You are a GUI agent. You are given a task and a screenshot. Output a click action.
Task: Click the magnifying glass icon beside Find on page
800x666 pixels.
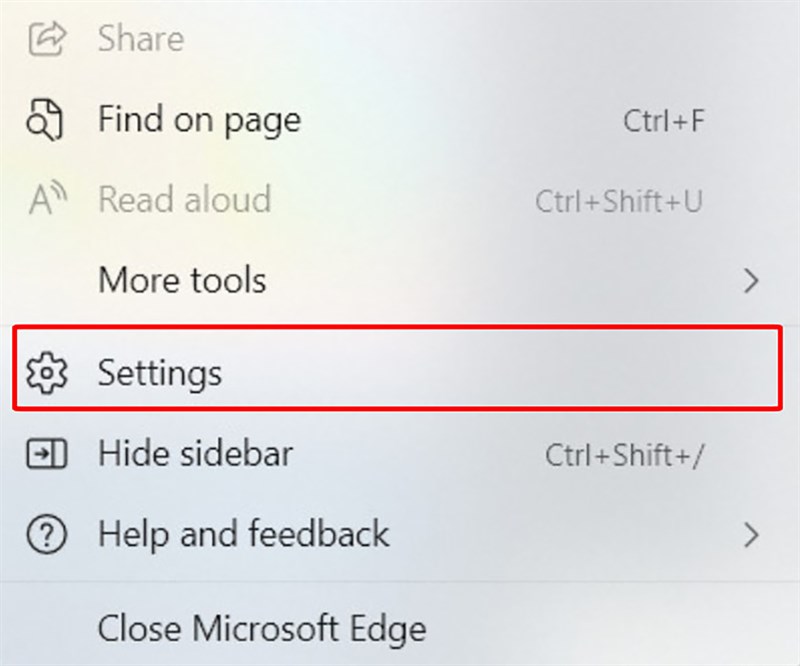(x=45, y=120)
